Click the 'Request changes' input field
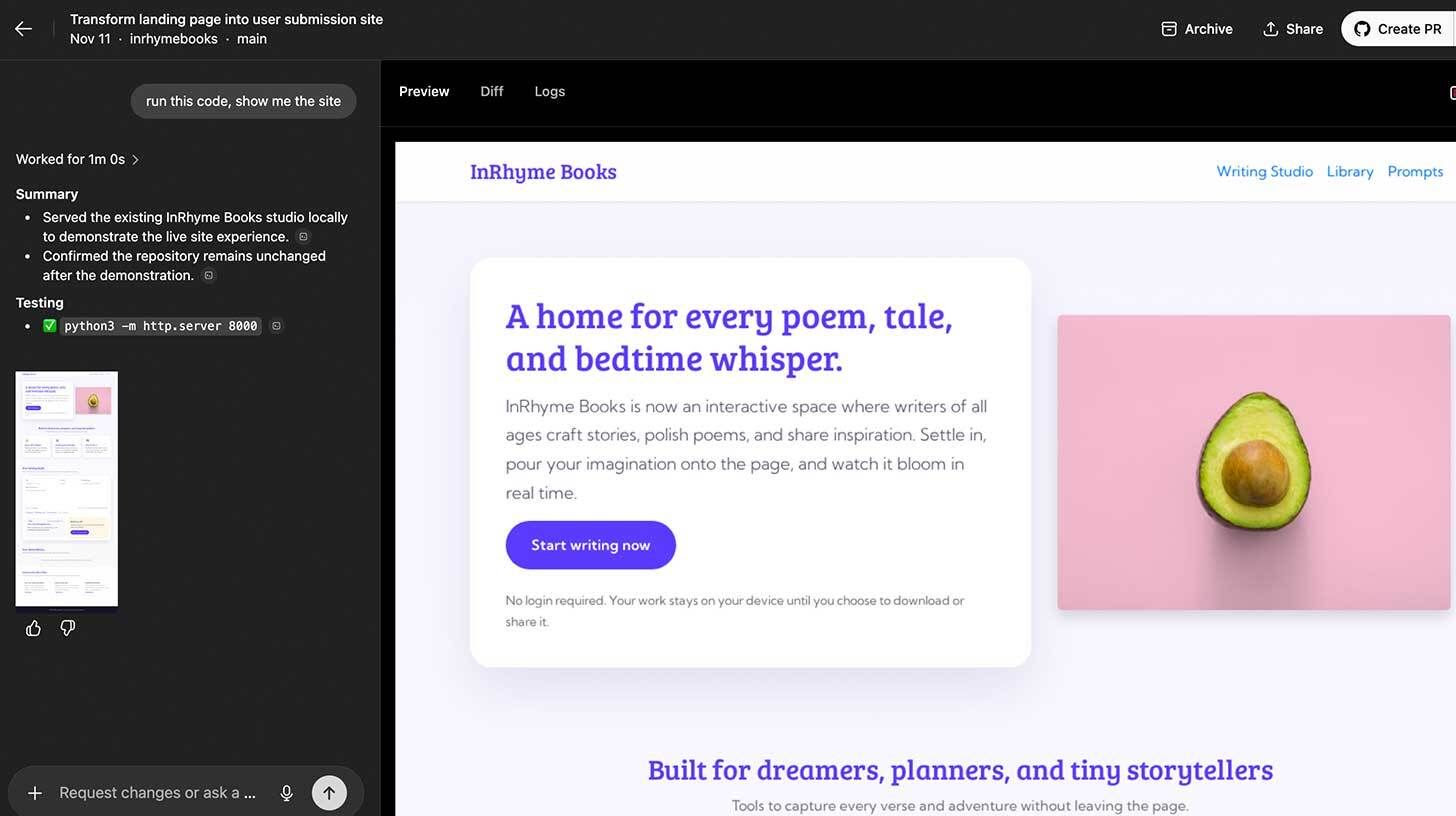Screen dimensions: 1456x816 tap(155, 792)
